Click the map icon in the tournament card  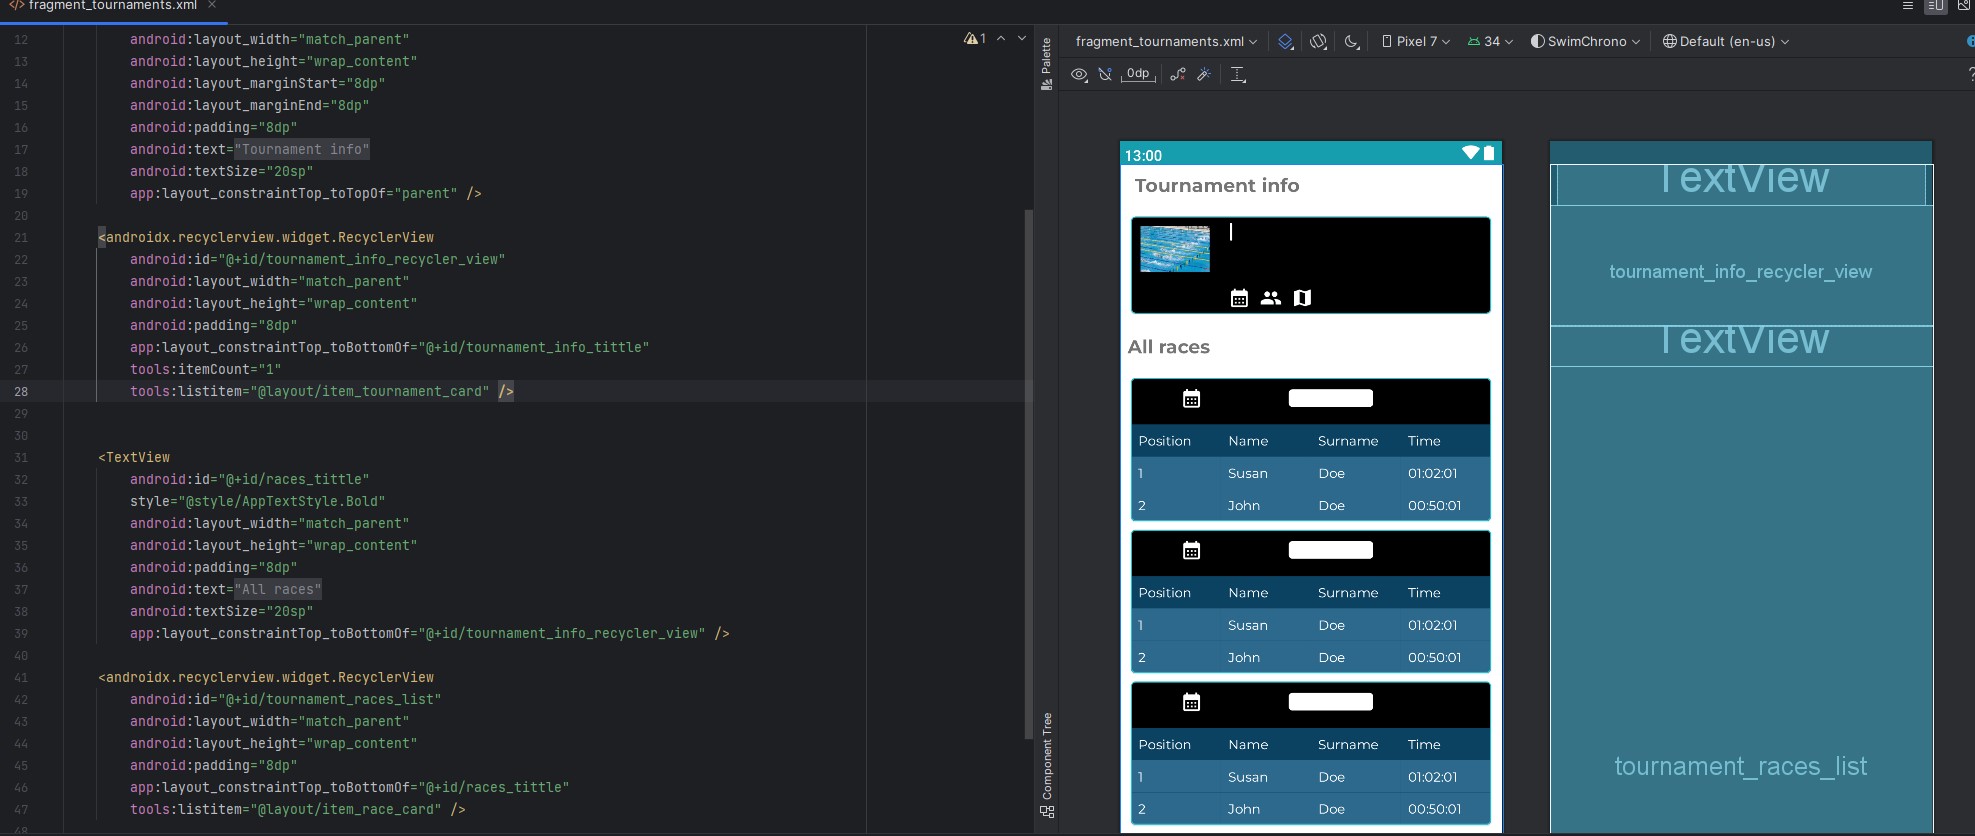(1302, 298)
